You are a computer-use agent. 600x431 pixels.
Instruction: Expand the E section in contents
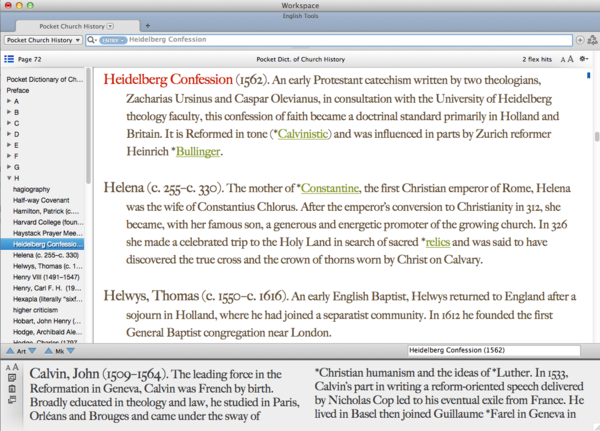9,145
